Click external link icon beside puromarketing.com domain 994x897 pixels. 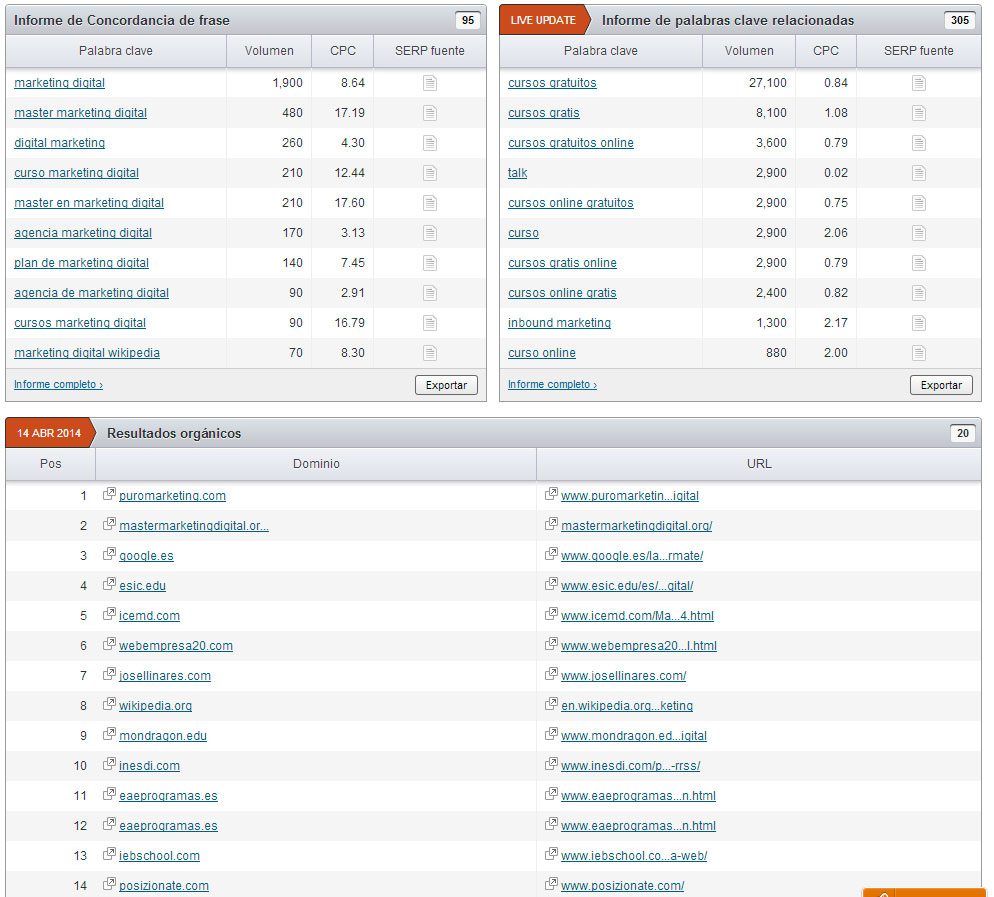point(109,494)
